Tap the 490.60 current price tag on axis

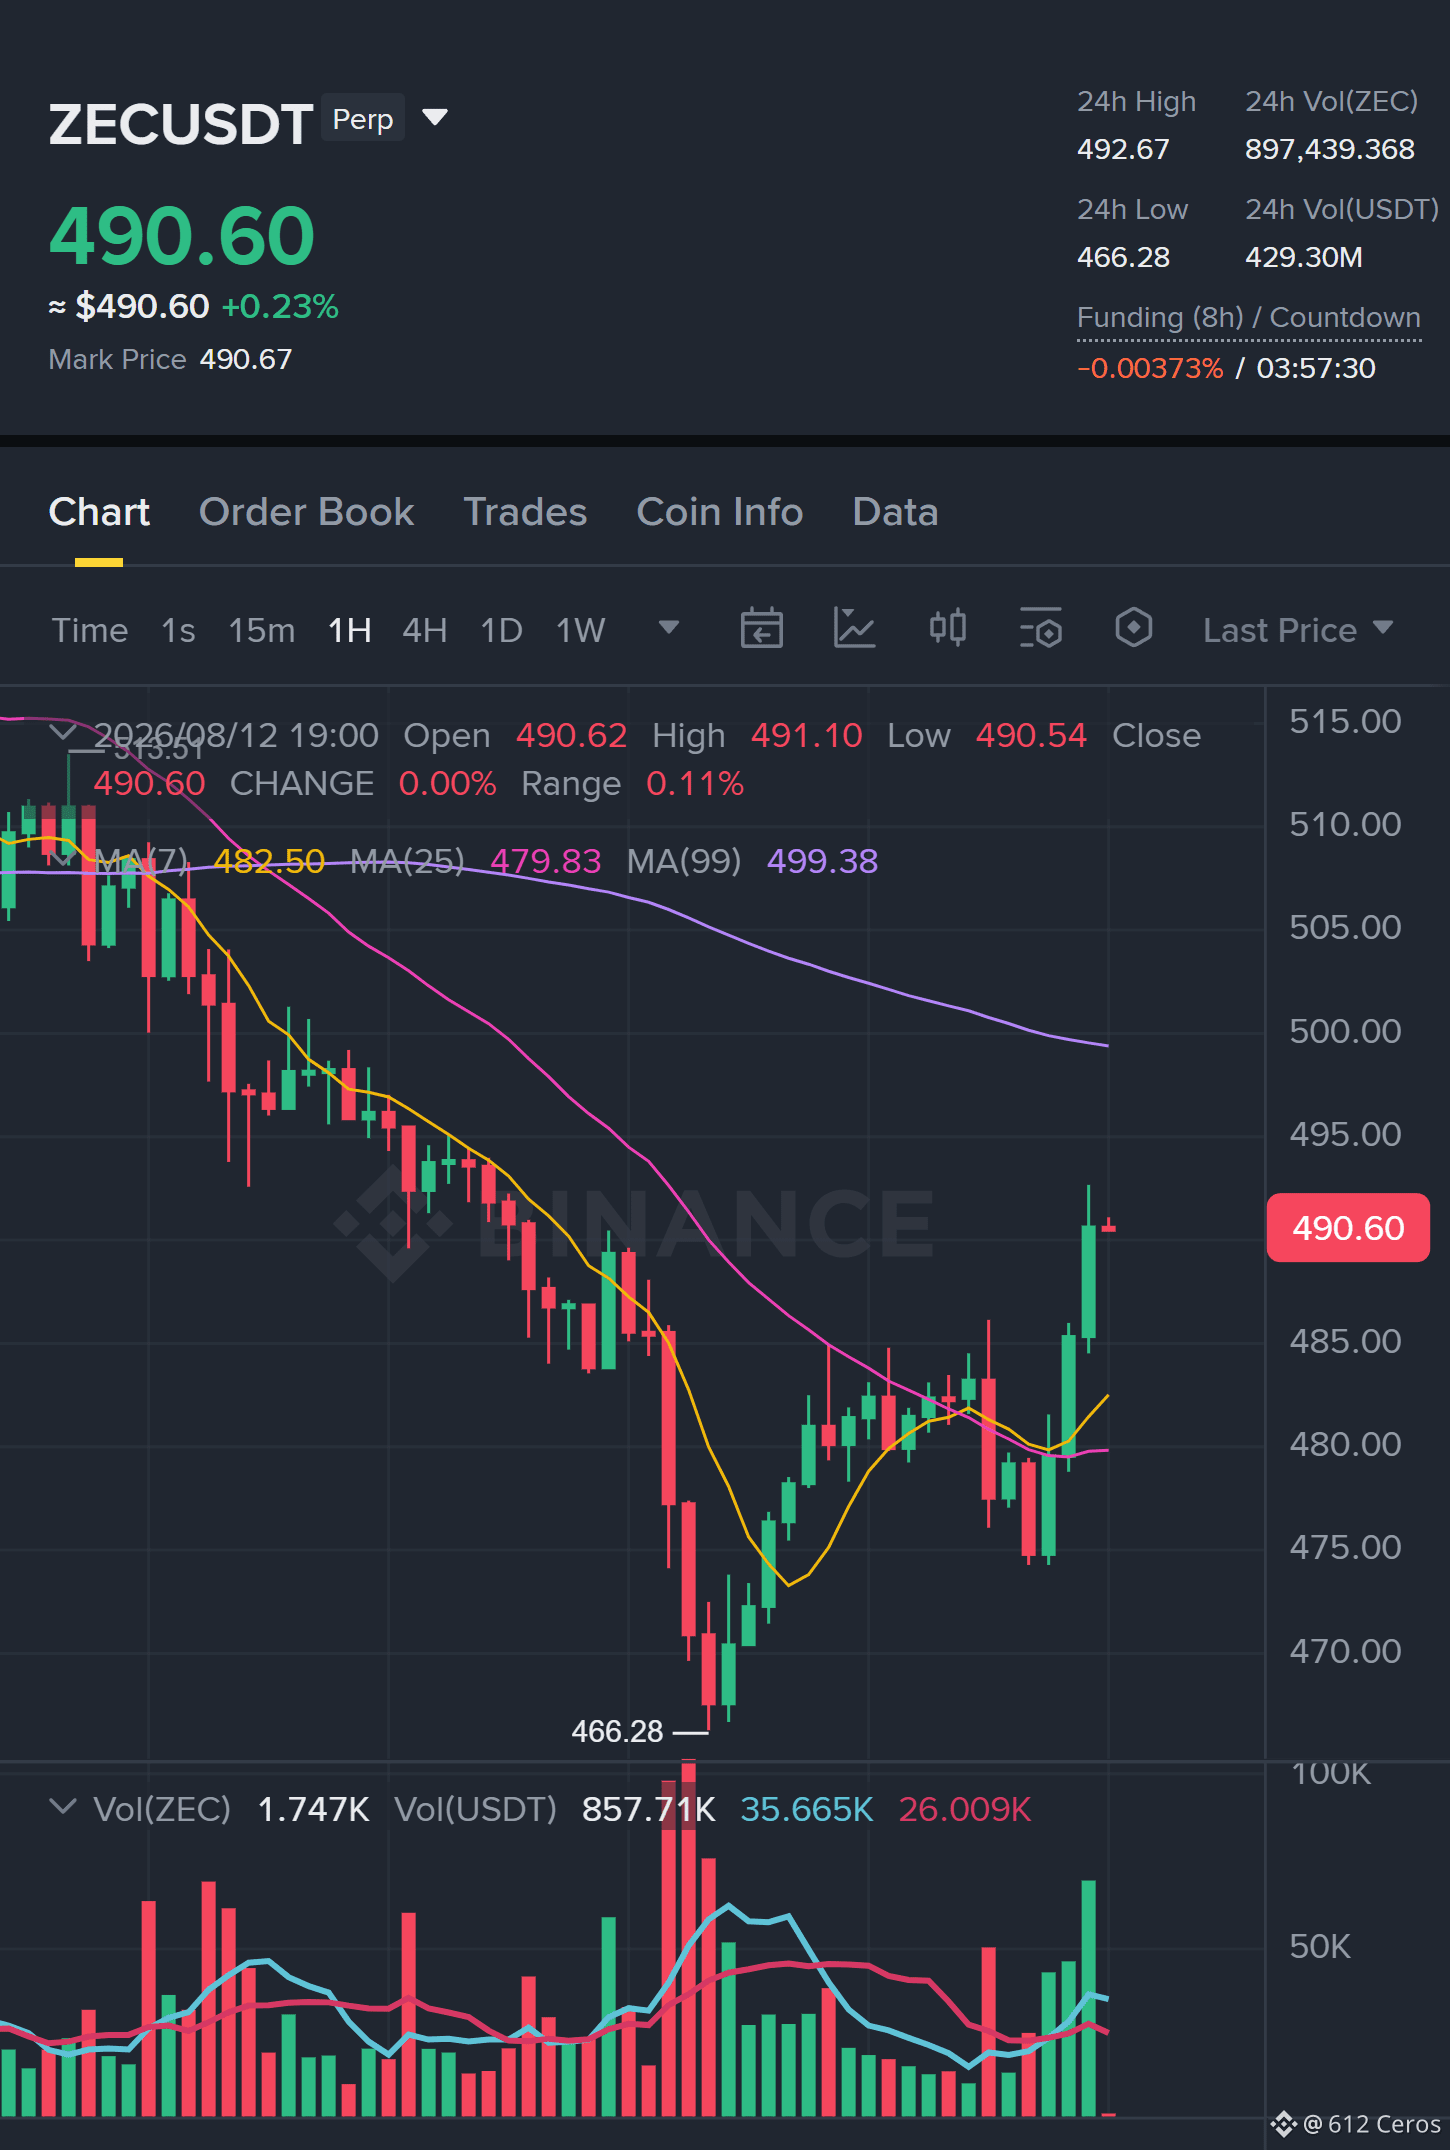(1348, 1227)
